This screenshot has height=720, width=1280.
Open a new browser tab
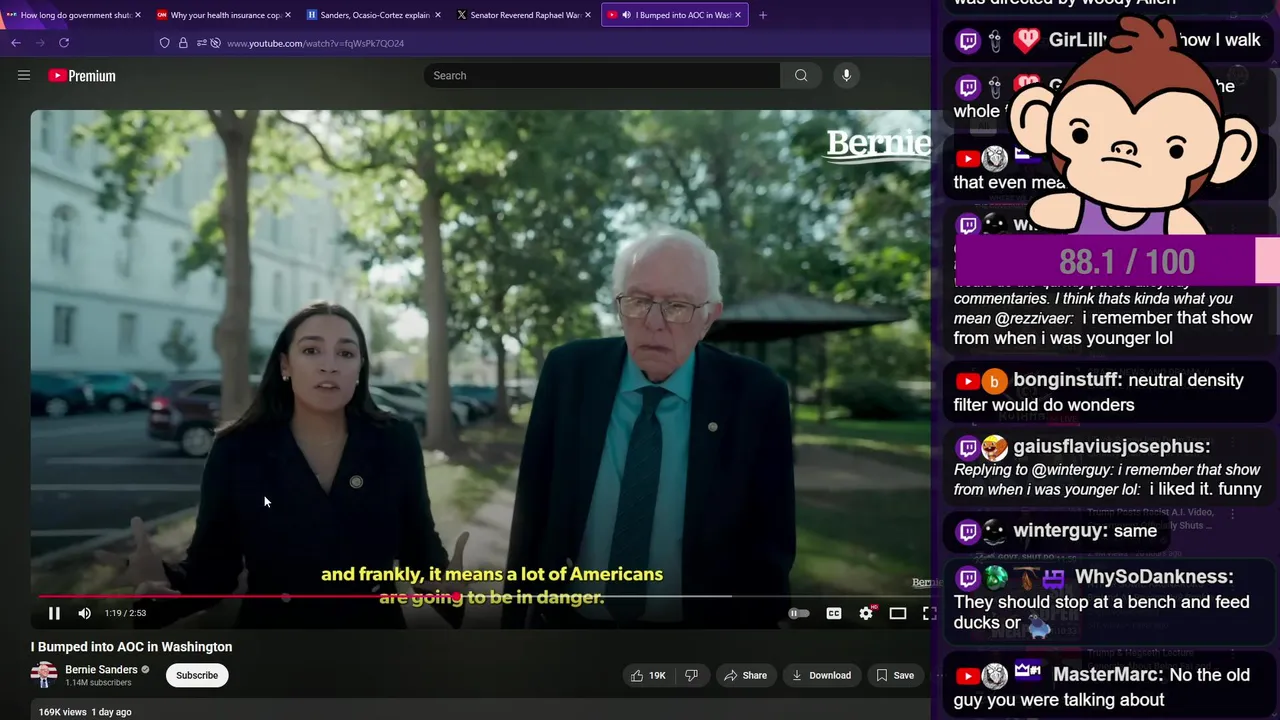[x=763, y=15]
